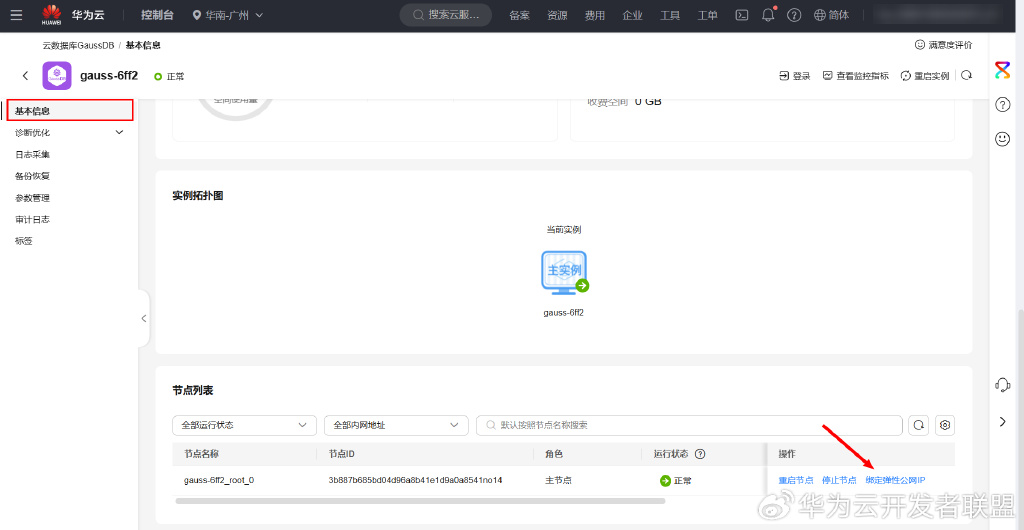Click 重启实例 restart instance
Image resolution: width=1024 pixels, height=530 pixels.
pos(925,76)
